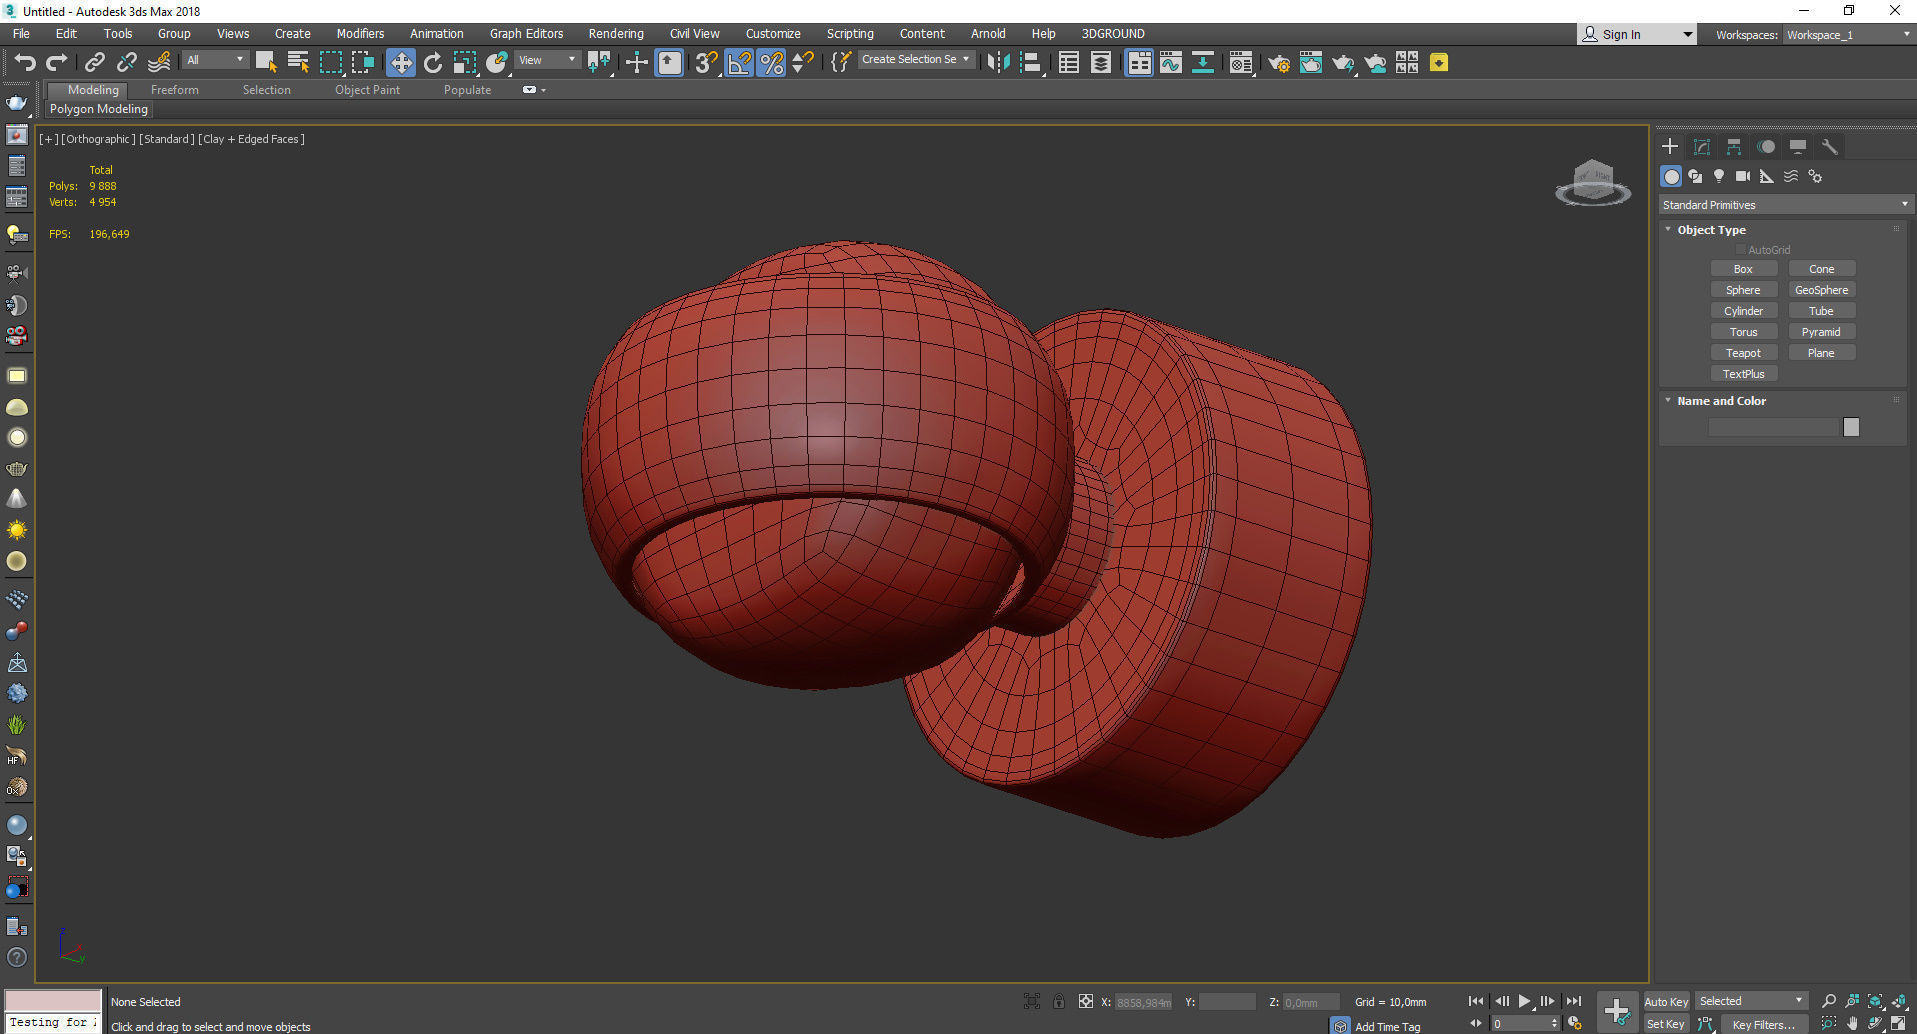Image resolution: width=1917 pixels, height=1034 pixels.
Task: Click the Undo arrow in main toolbar
Action: point(24,63)
